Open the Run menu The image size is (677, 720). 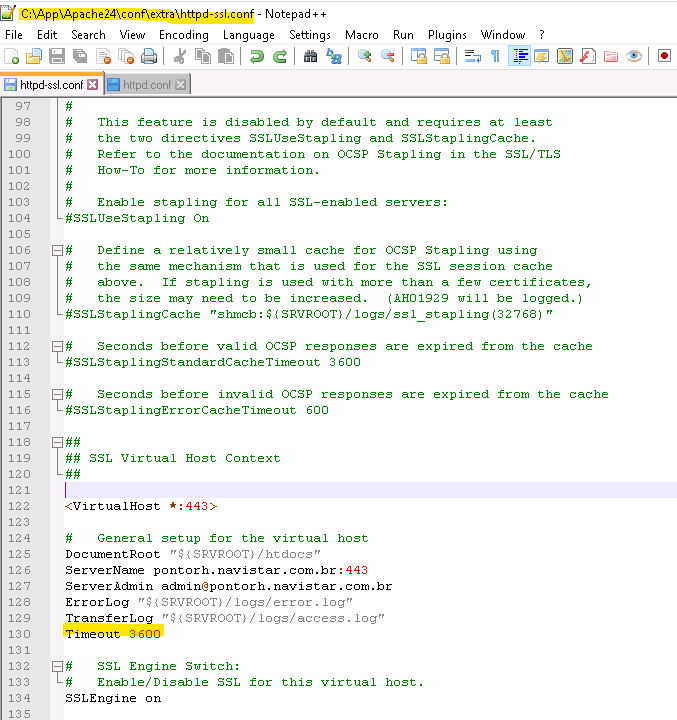(403, 35)
